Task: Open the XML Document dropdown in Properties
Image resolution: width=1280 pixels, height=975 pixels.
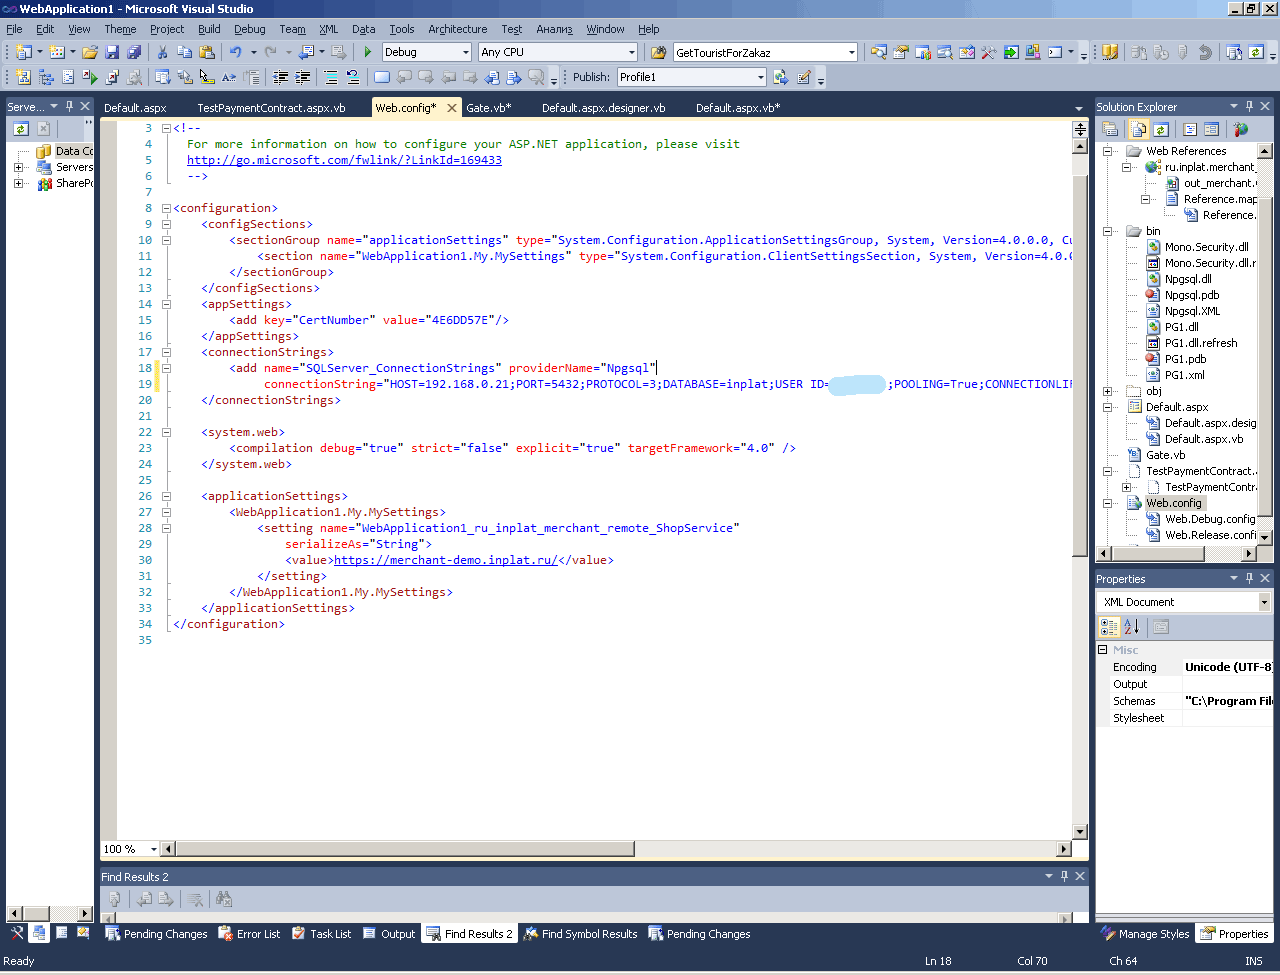Action: pos(1264,602)
